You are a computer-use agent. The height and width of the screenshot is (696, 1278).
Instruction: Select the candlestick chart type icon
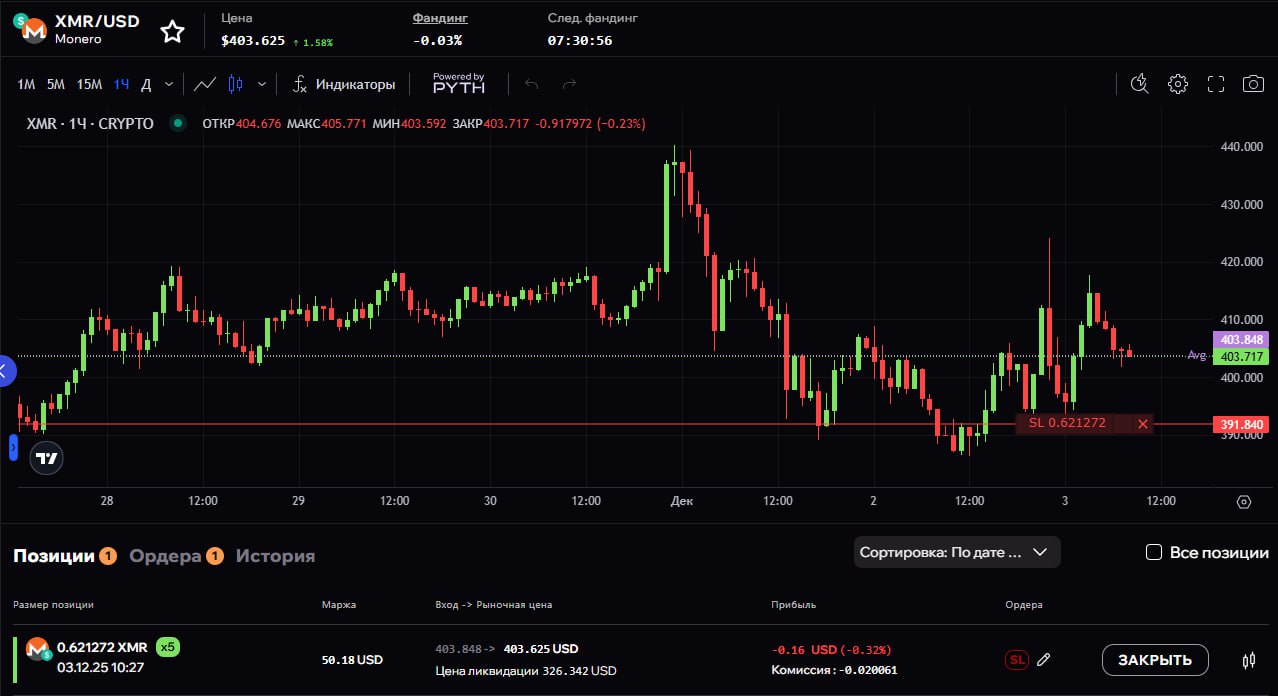click(236, 84)
